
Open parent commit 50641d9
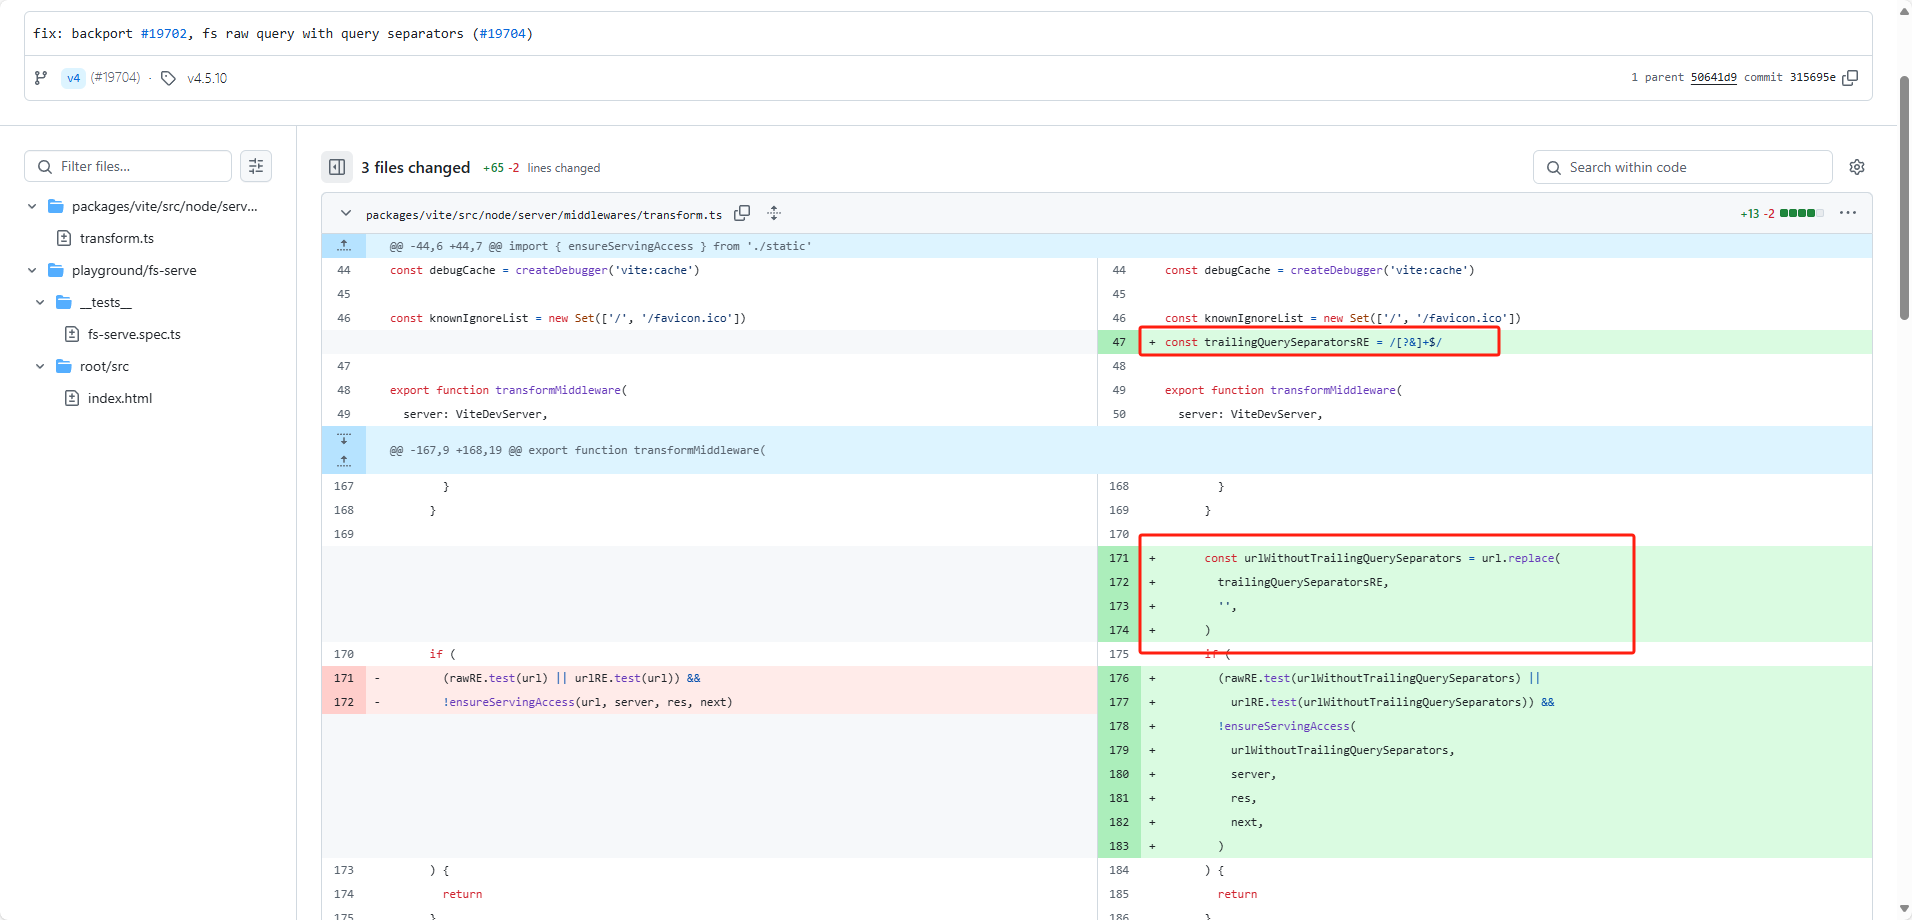[1713, 77]
